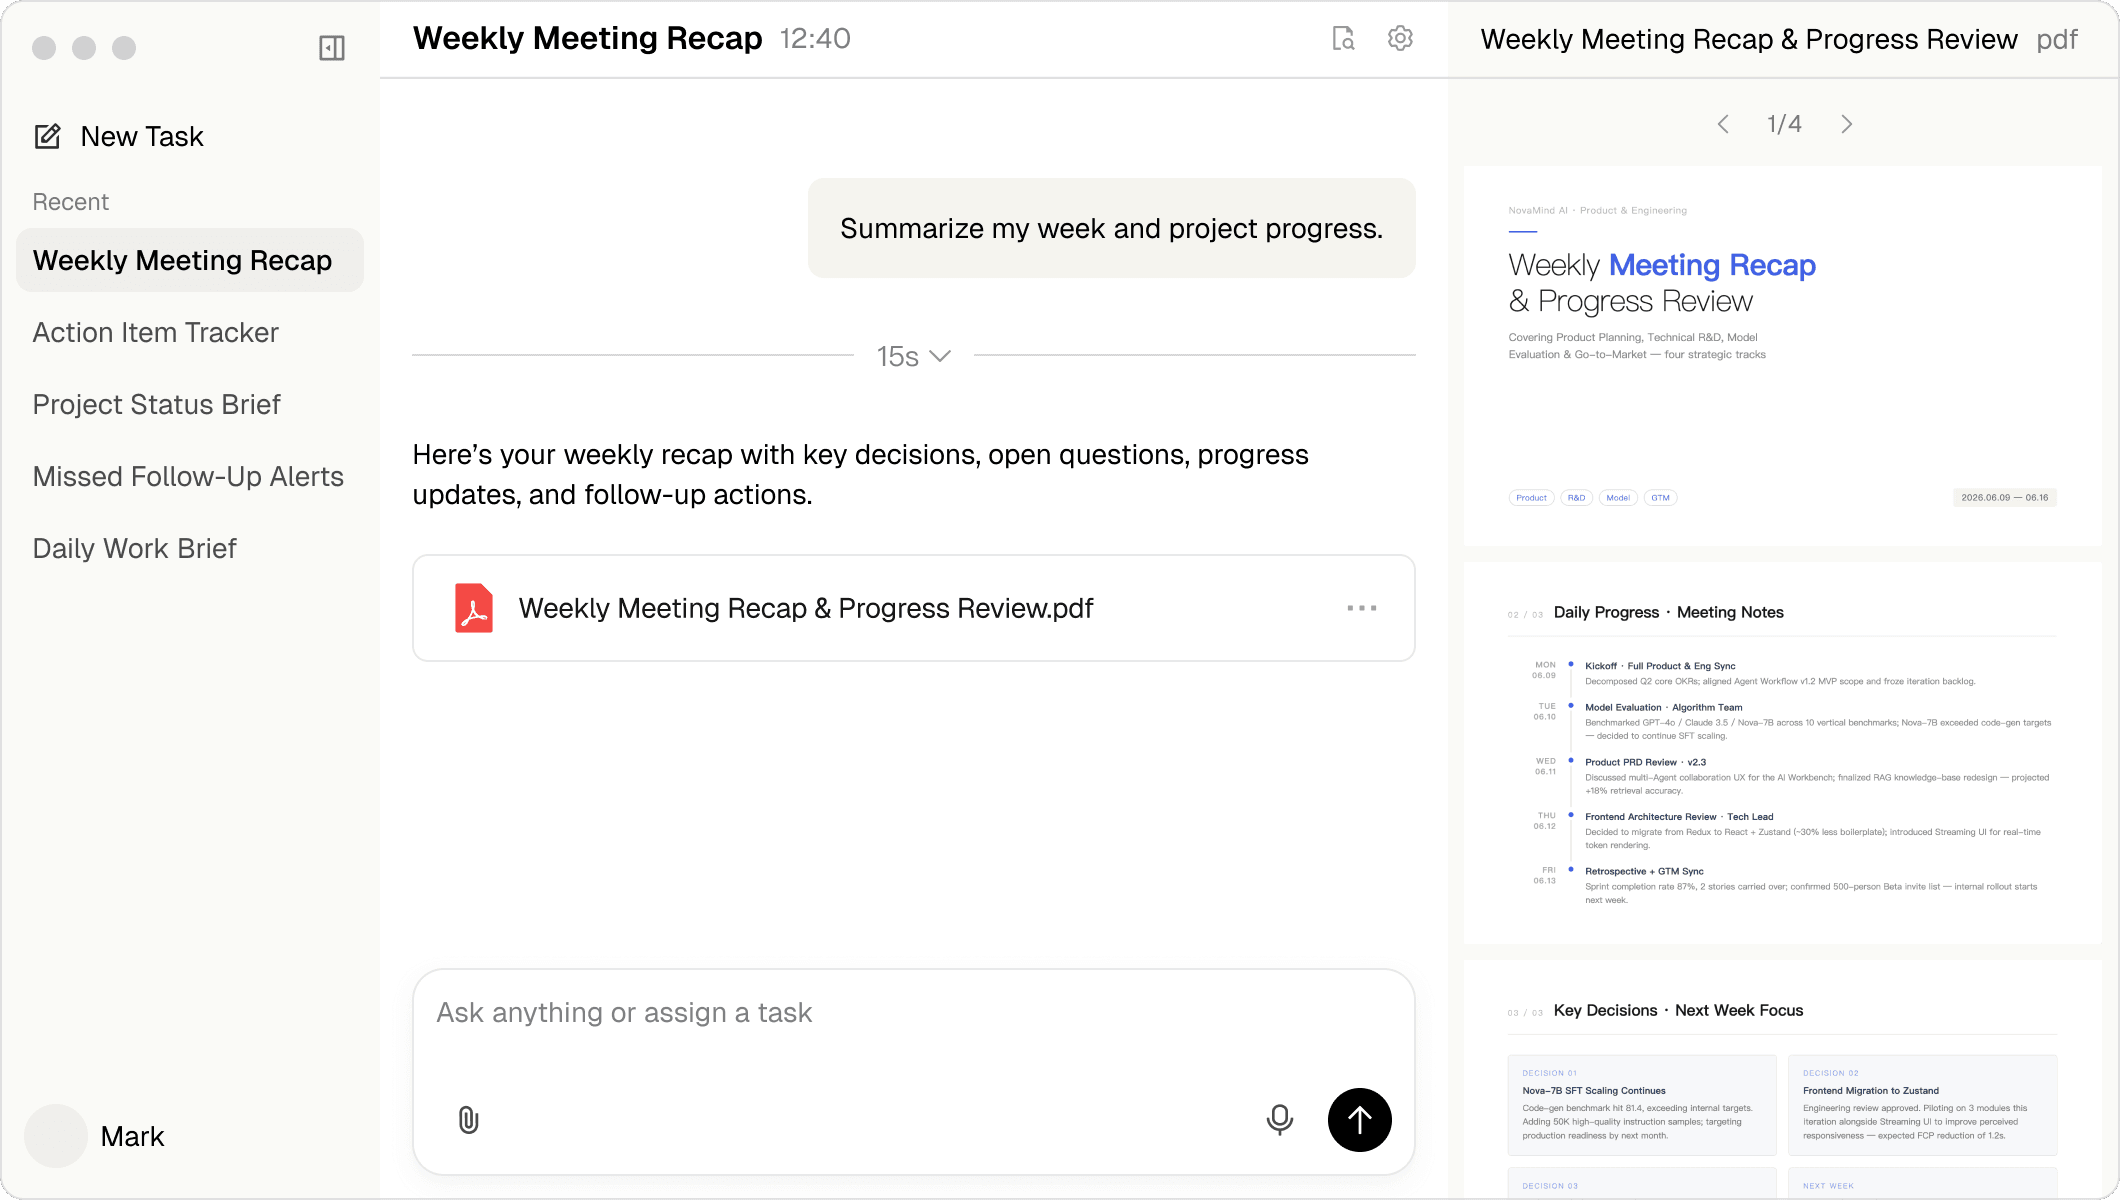Click the Frontend Migration to Zustand decision card

(x=1922, y=1105)
